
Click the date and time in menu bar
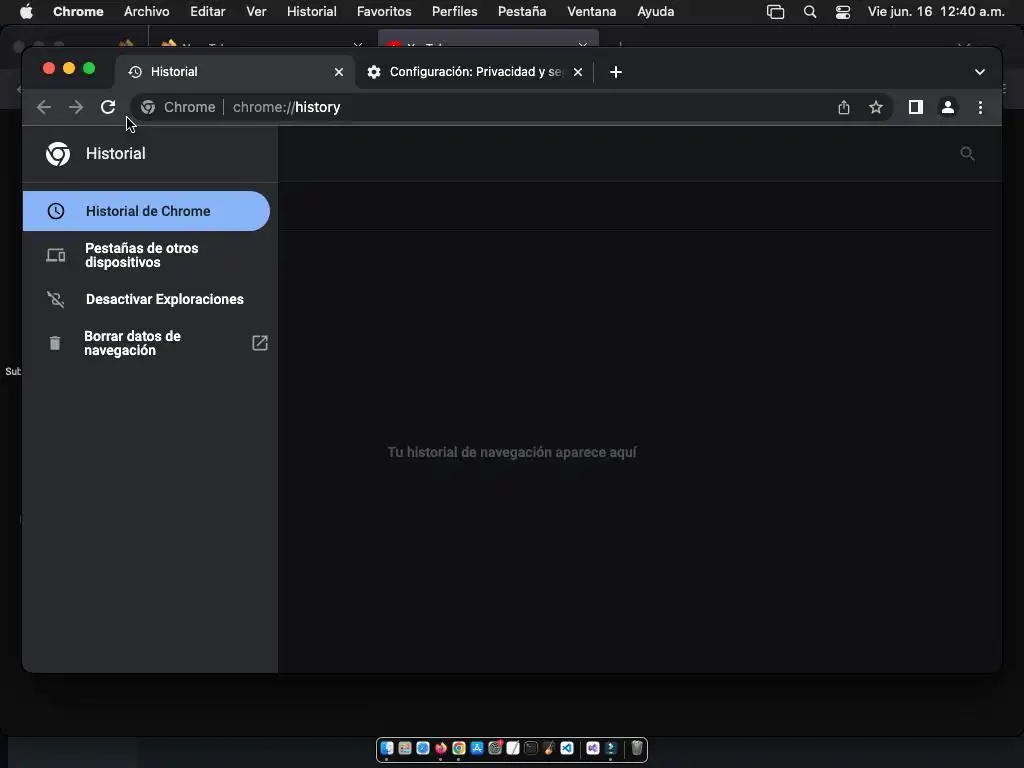click(x=936, y=12)
